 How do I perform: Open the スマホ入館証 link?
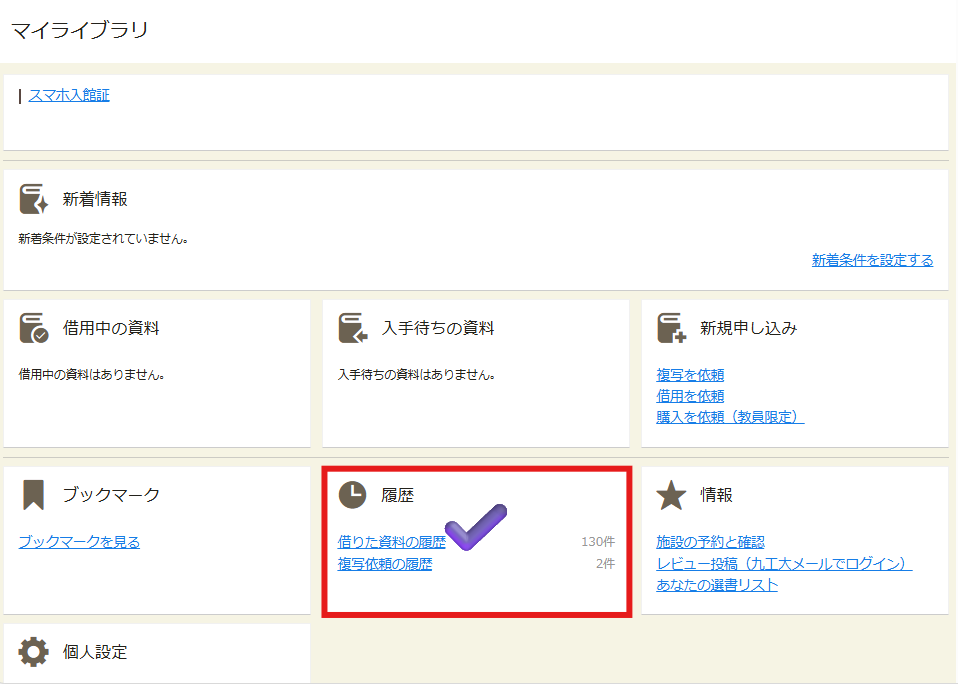pos(69,95)
